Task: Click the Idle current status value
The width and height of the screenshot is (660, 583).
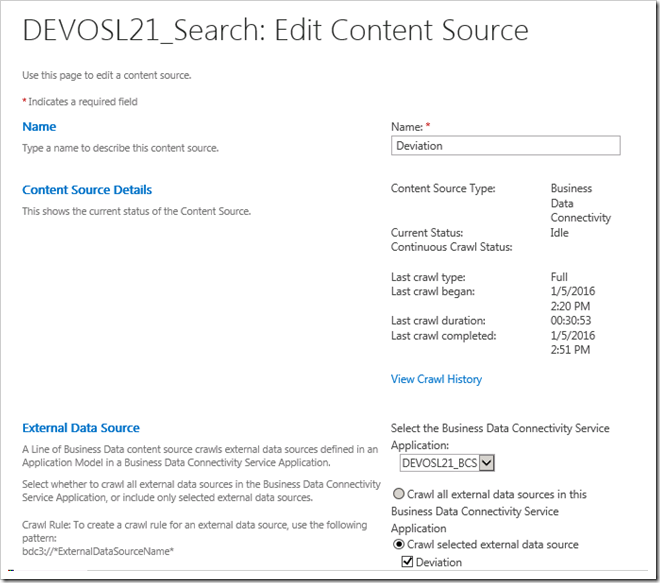Action: (x=559, y=233)
